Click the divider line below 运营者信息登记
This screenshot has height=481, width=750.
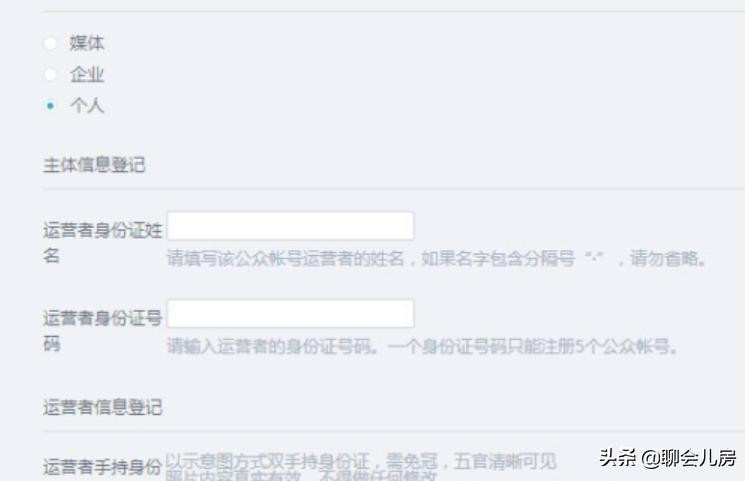394,431
